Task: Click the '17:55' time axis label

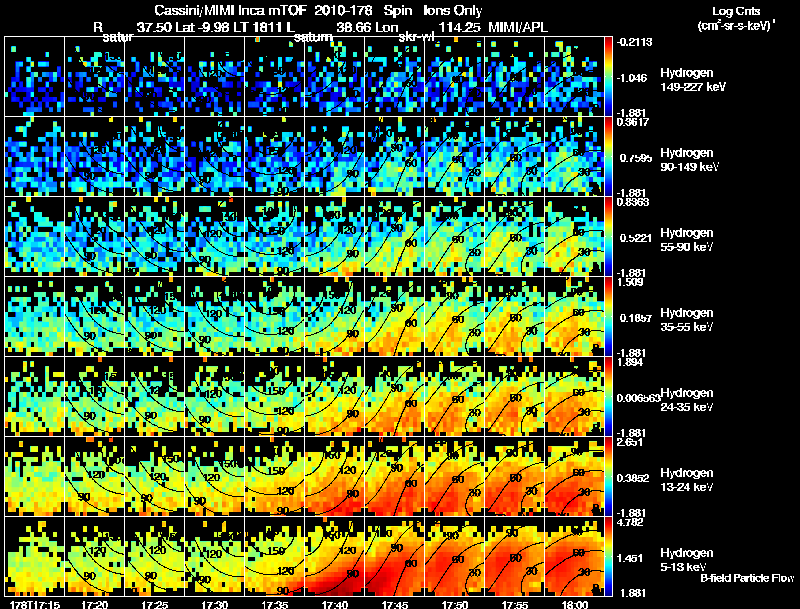Action: click(x=514, y=605)
